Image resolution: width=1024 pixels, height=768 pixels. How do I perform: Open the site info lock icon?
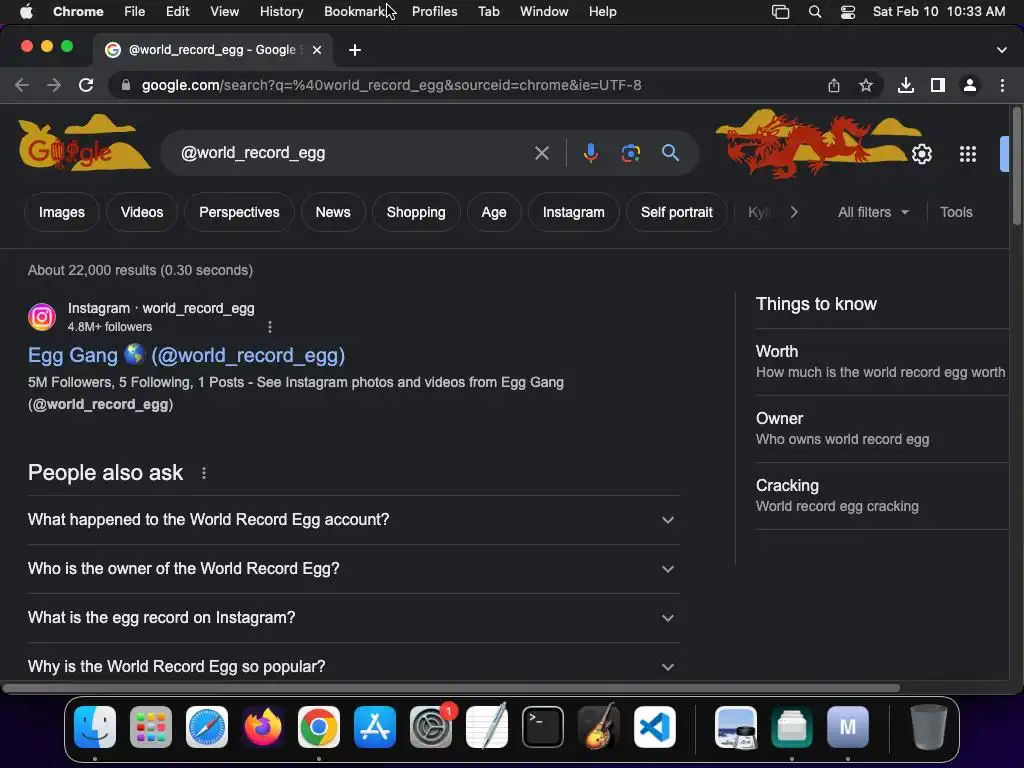pyautogui.click(x=126, y=85)
